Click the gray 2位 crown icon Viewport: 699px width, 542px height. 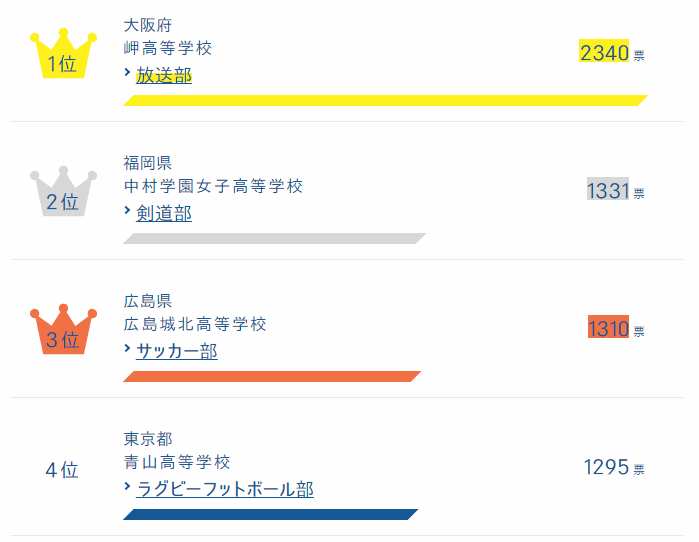point(62,194)
